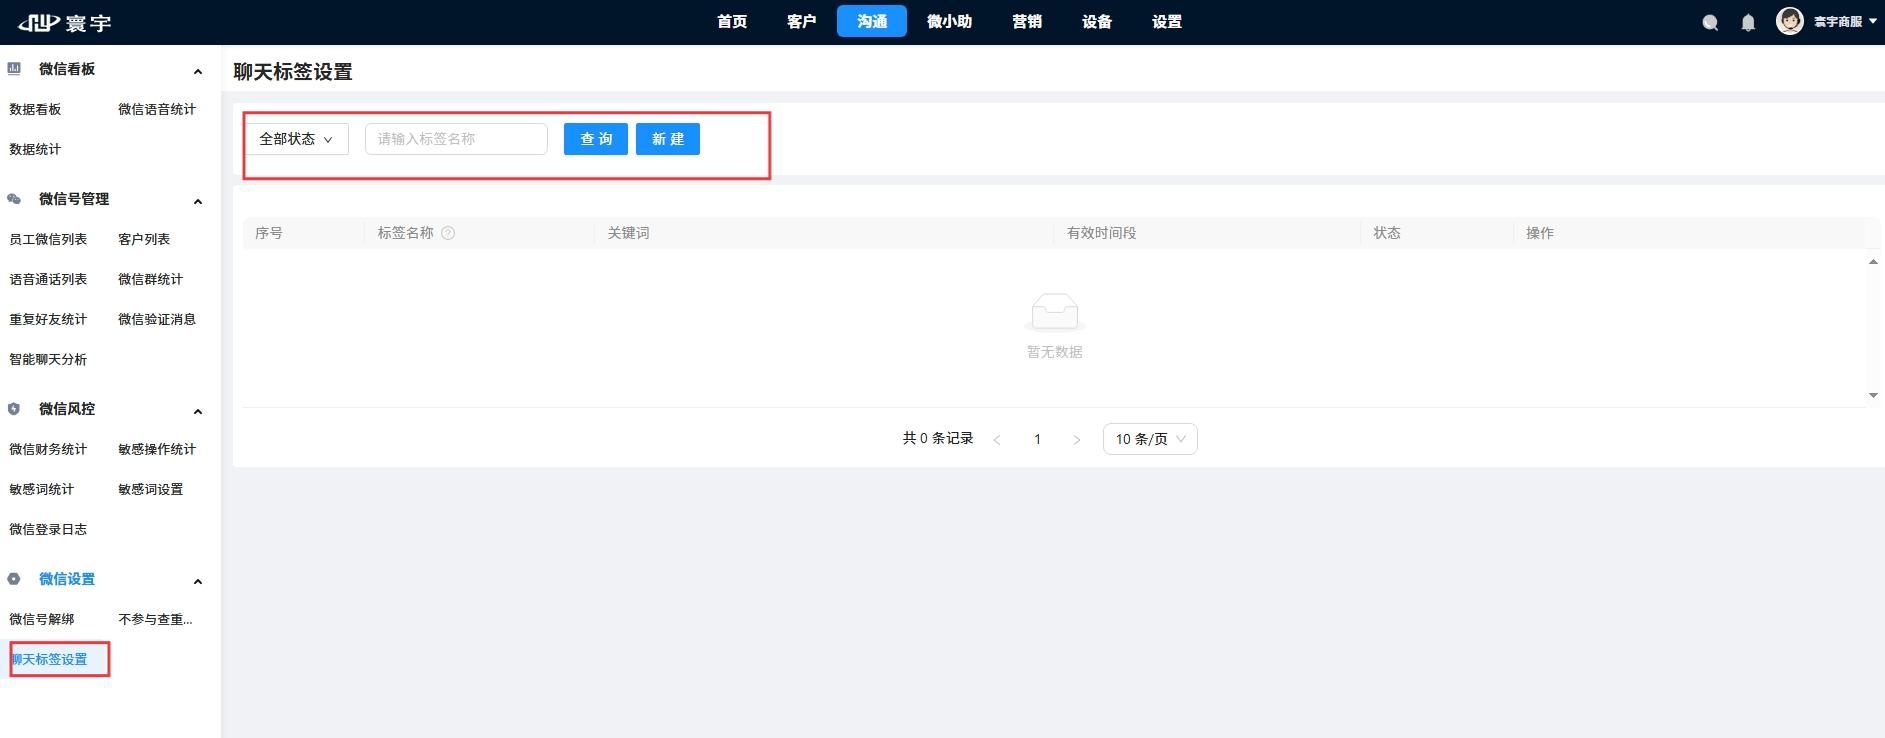Open 智能聊天分析

48,359
